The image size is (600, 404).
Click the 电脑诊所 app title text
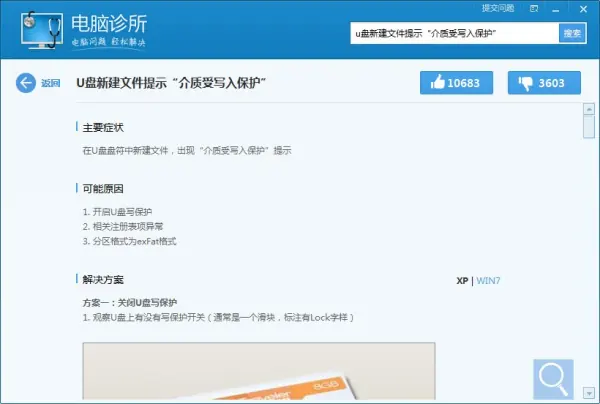coord(109,23)
